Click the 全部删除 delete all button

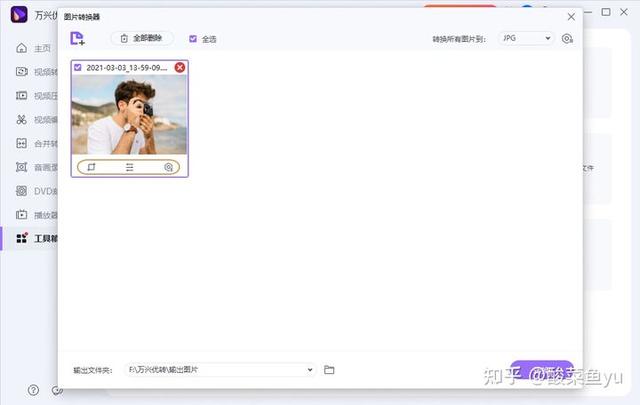click(142, 38)
